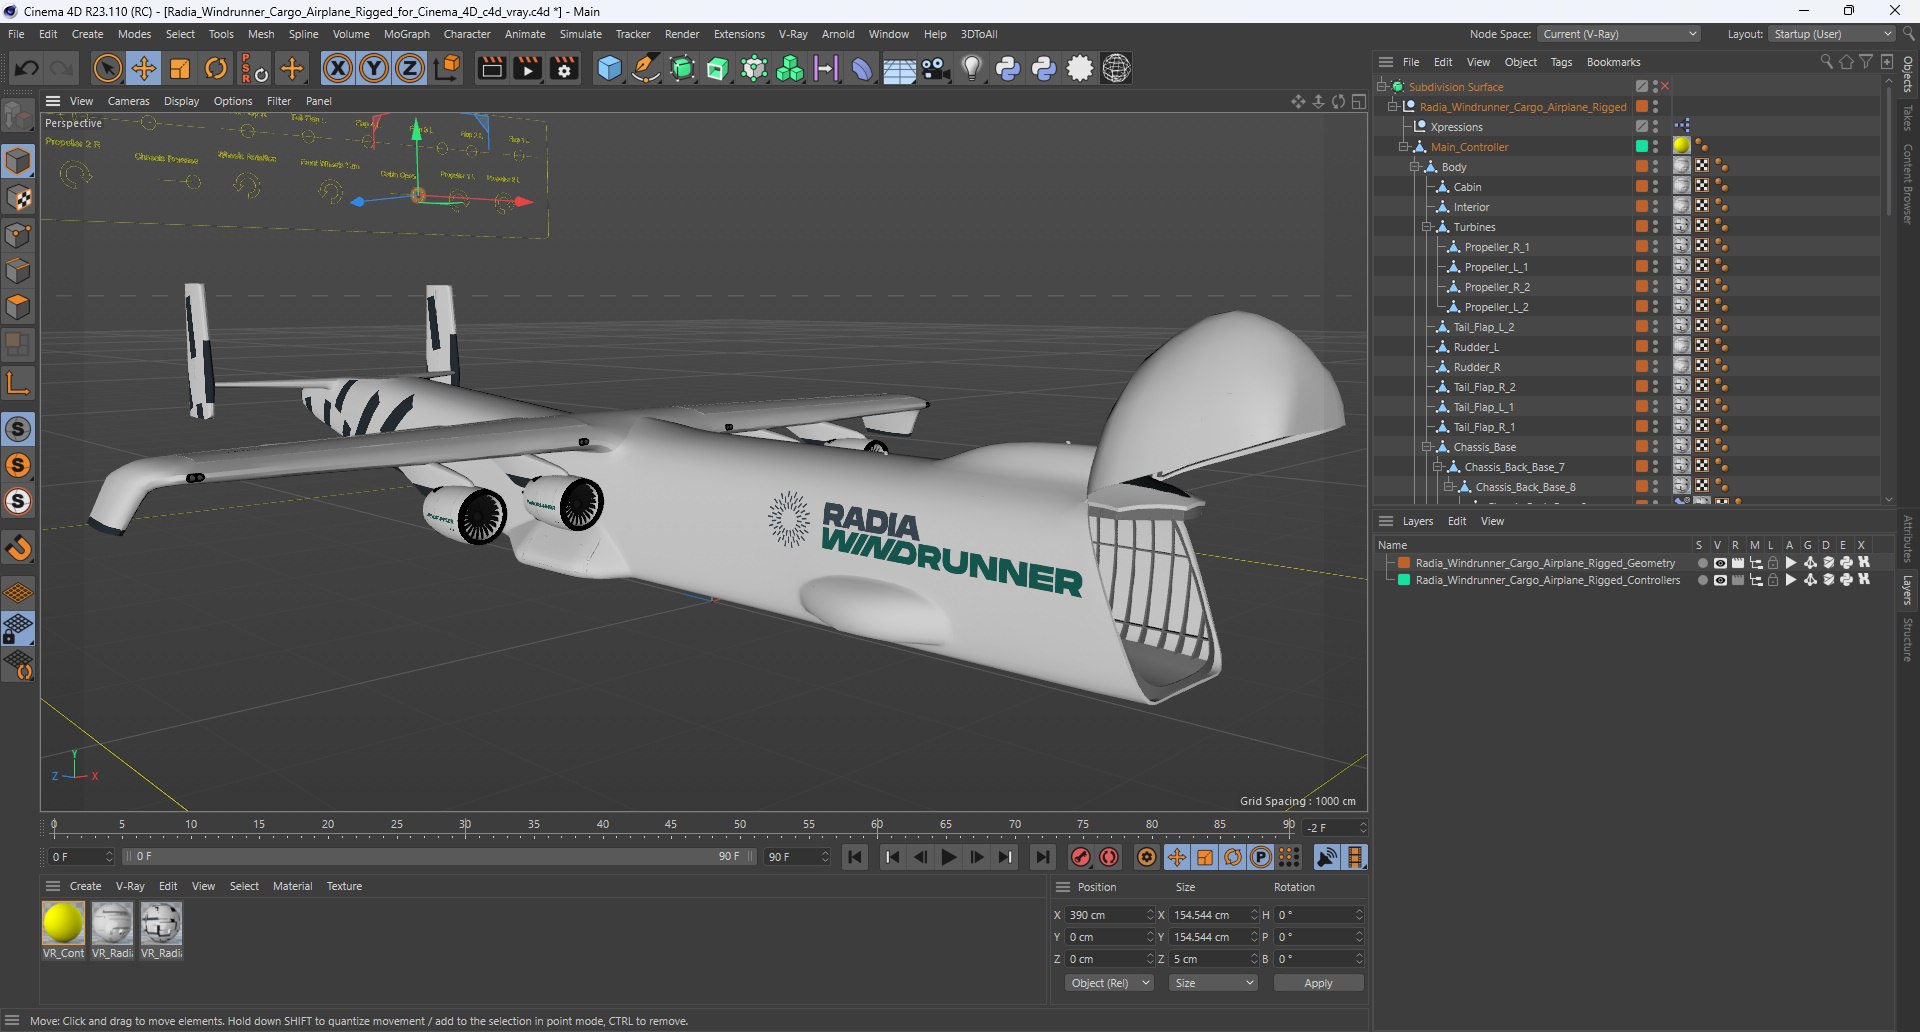Add a Floor grid object
The width and height of the screenshot is (1920, 1032).
coord(899,68)
